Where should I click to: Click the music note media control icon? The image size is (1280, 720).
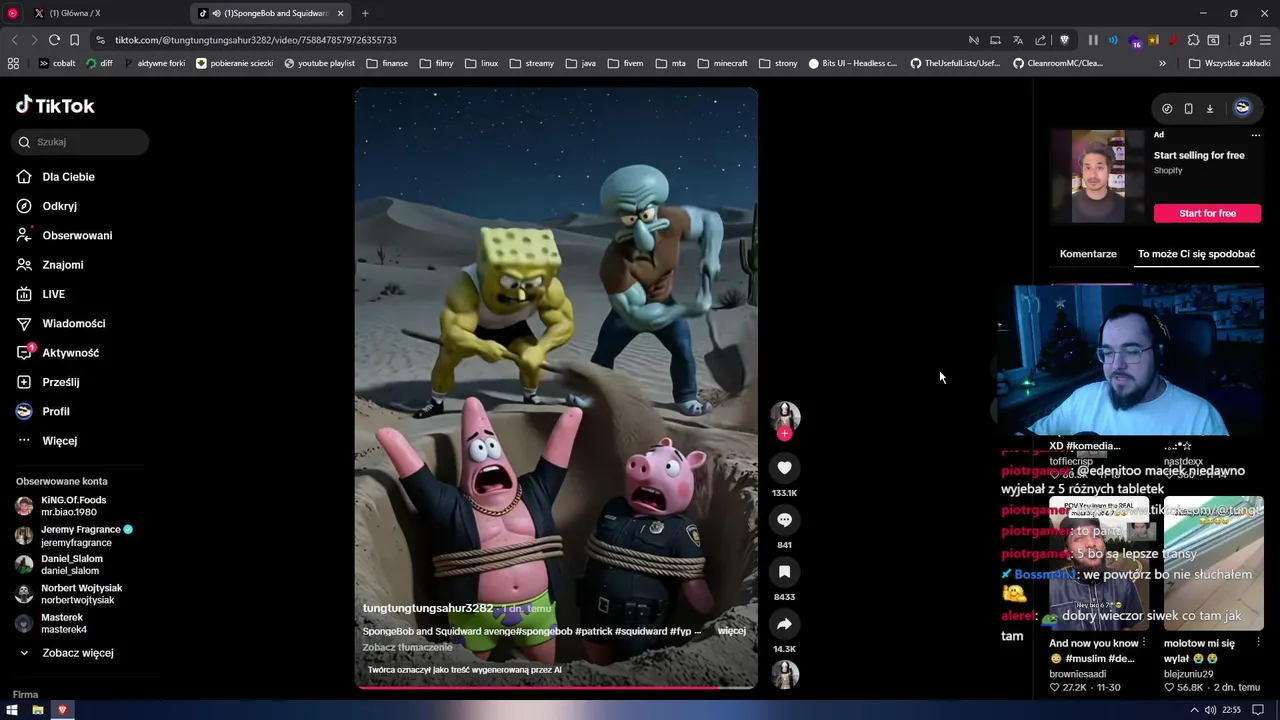[x=1245, y=40]
